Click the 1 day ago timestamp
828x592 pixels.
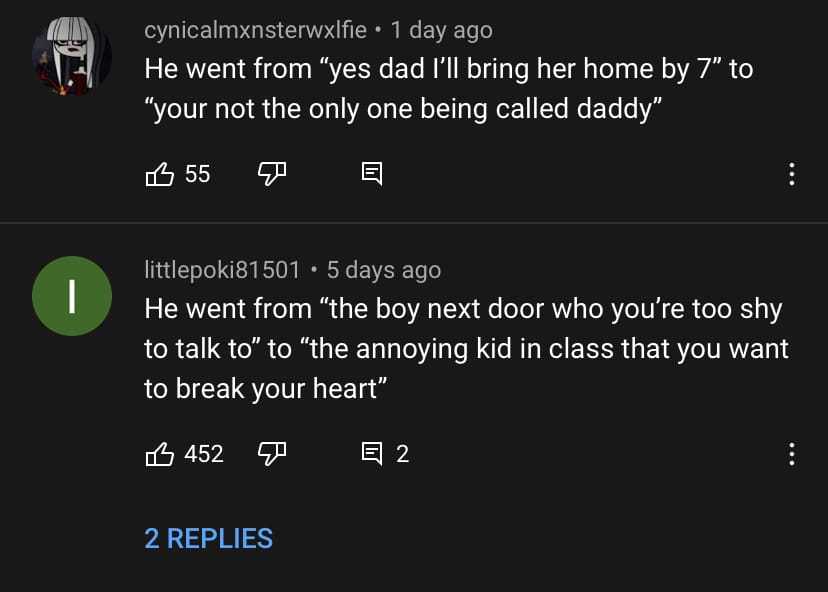pos(441,30)
